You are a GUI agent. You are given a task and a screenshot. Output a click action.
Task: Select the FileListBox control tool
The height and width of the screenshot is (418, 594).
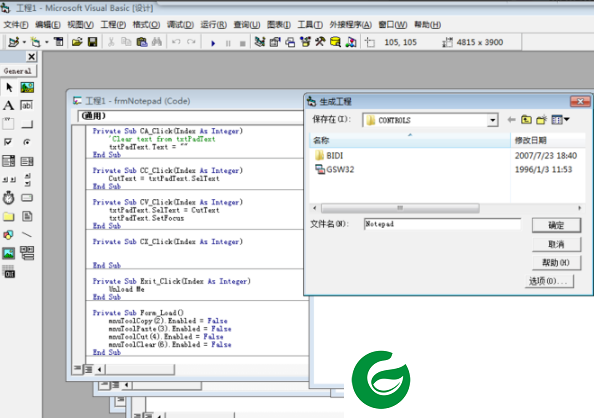(27, 216)
